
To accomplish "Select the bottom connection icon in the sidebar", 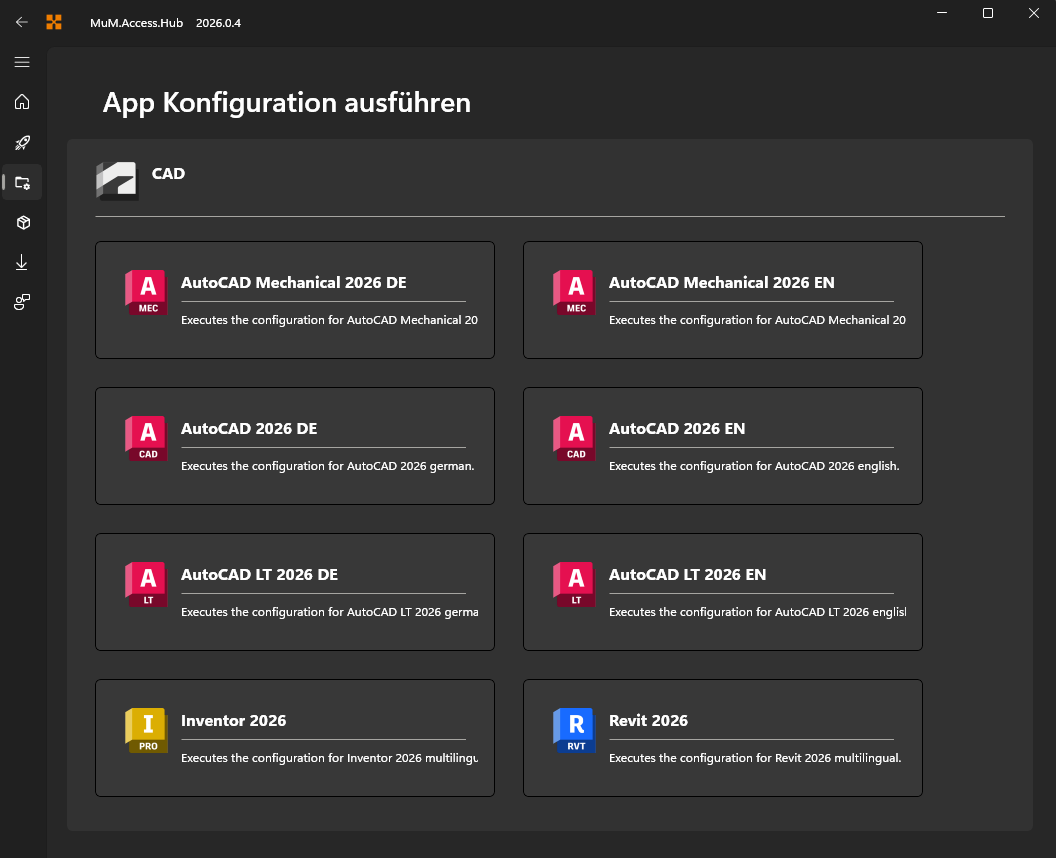I will 21,301.
